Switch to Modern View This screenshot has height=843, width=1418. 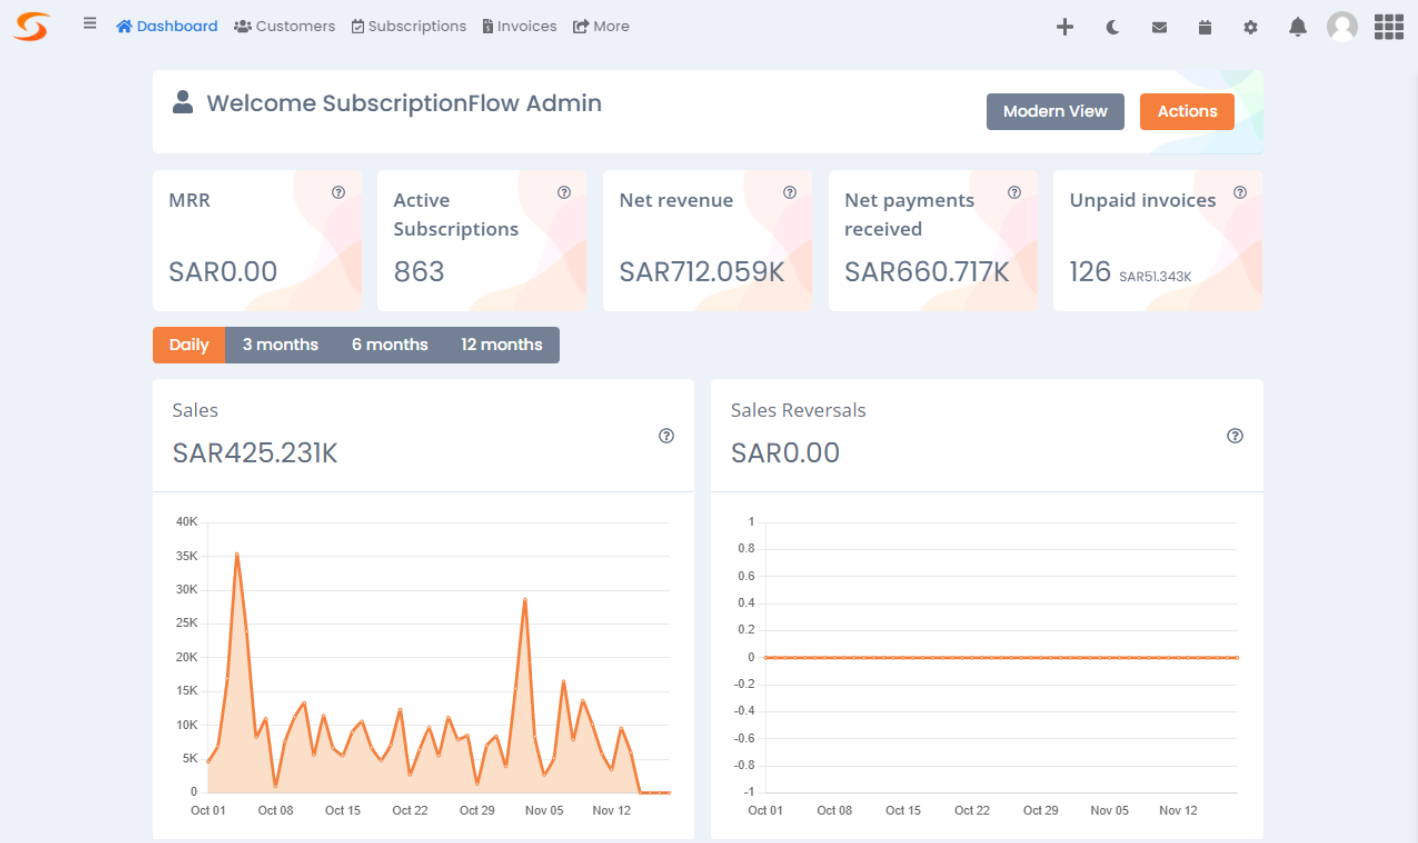(1055, 112)
